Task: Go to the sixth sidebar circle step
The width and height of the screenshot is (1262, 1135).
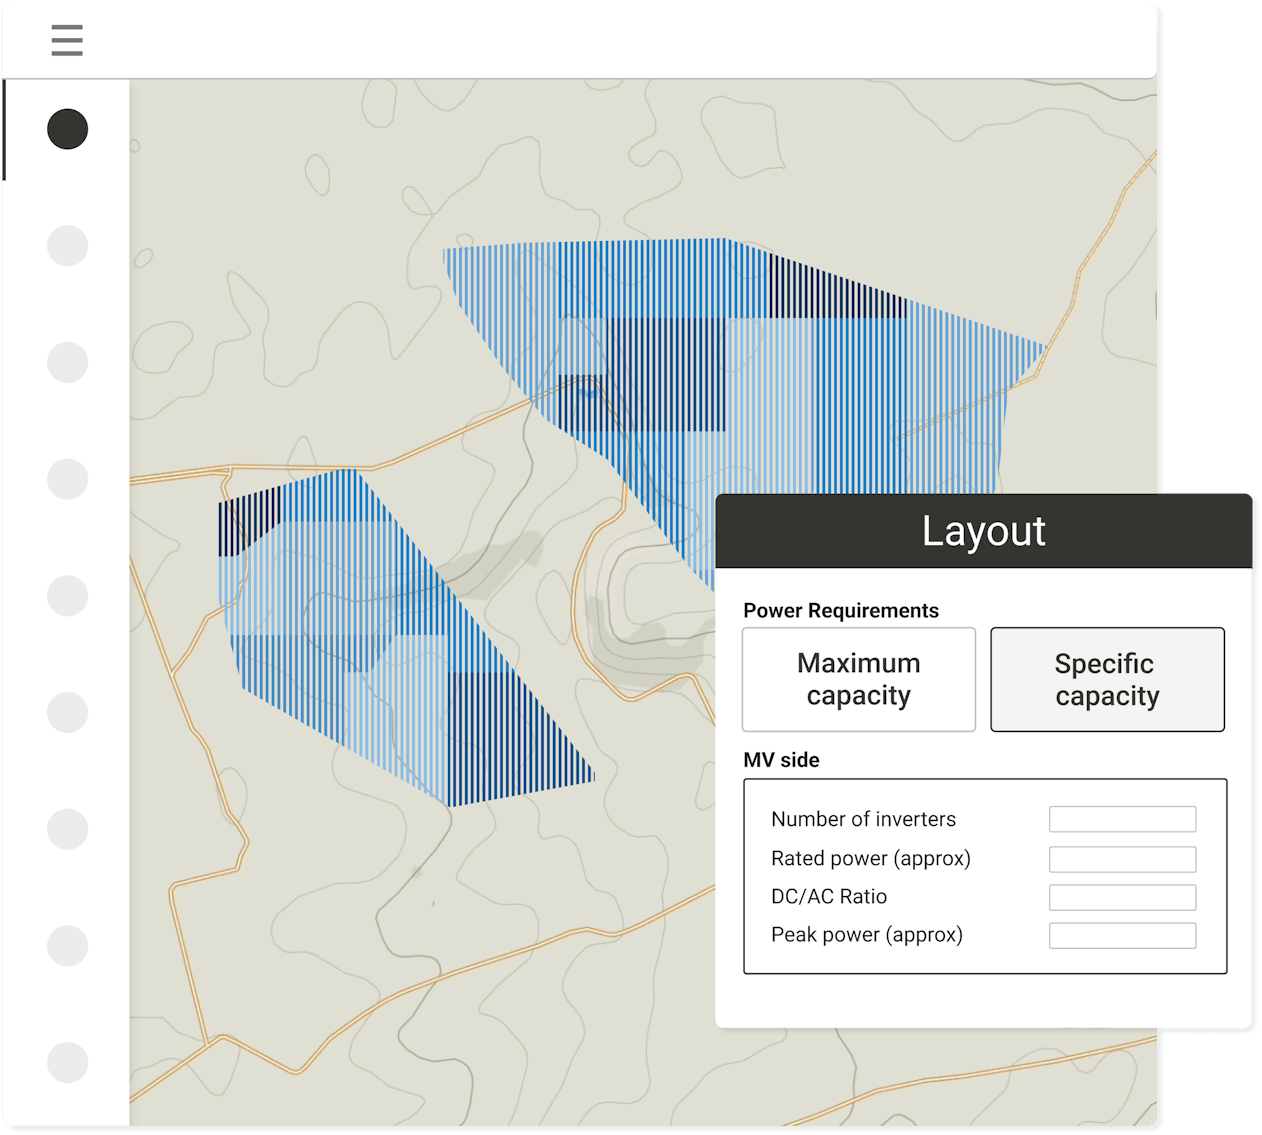Action: [x=68, y=712]
